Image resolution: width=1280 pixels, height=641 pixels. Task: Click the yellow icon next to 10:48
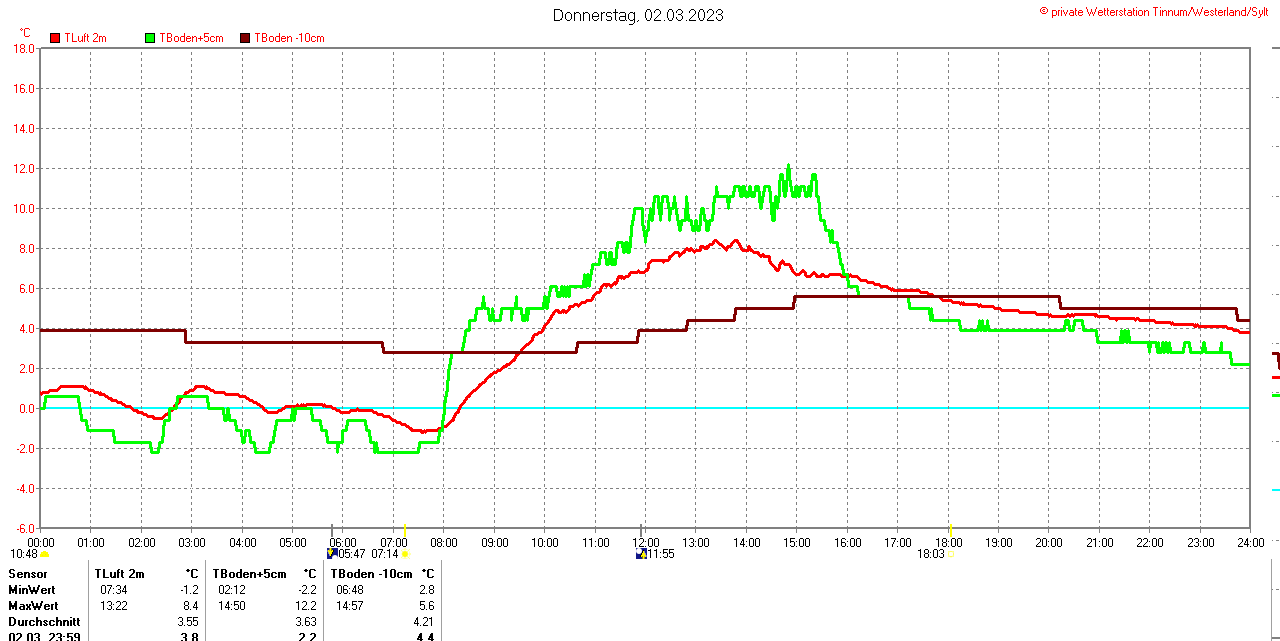(44, 554)
